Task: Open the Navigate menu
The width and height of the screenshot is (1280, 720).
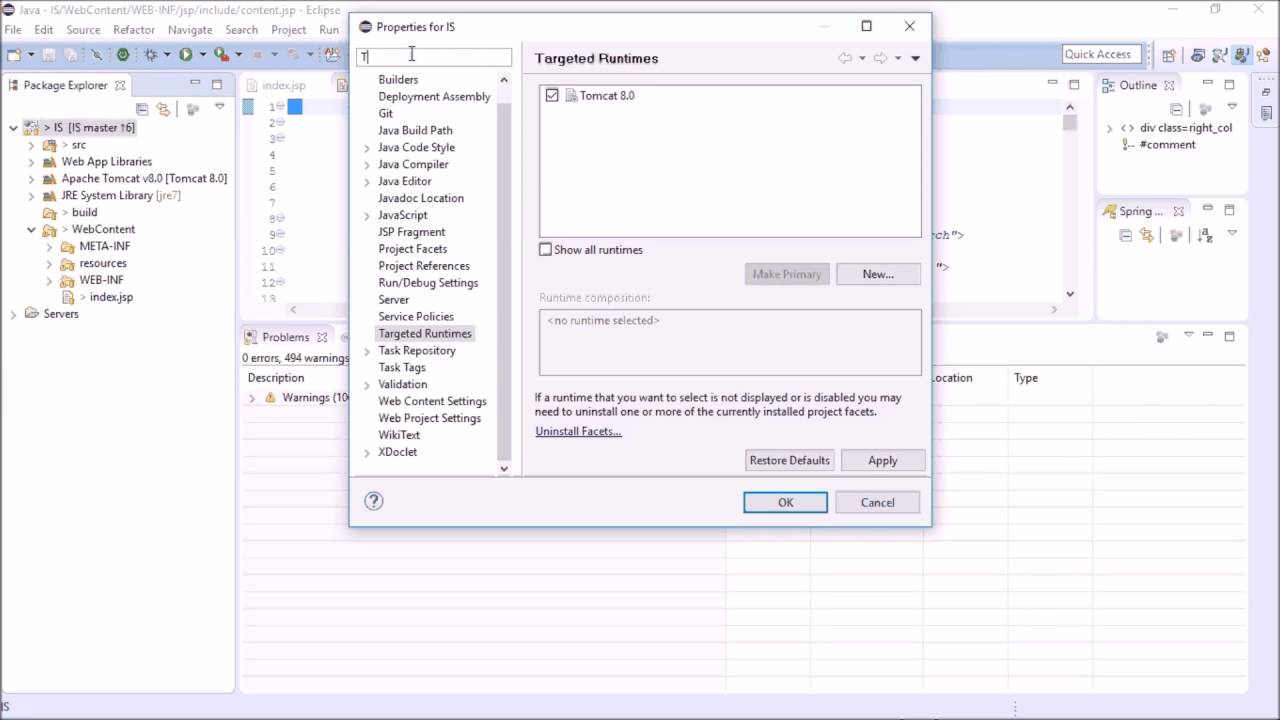Action: [x=190, y=30]
